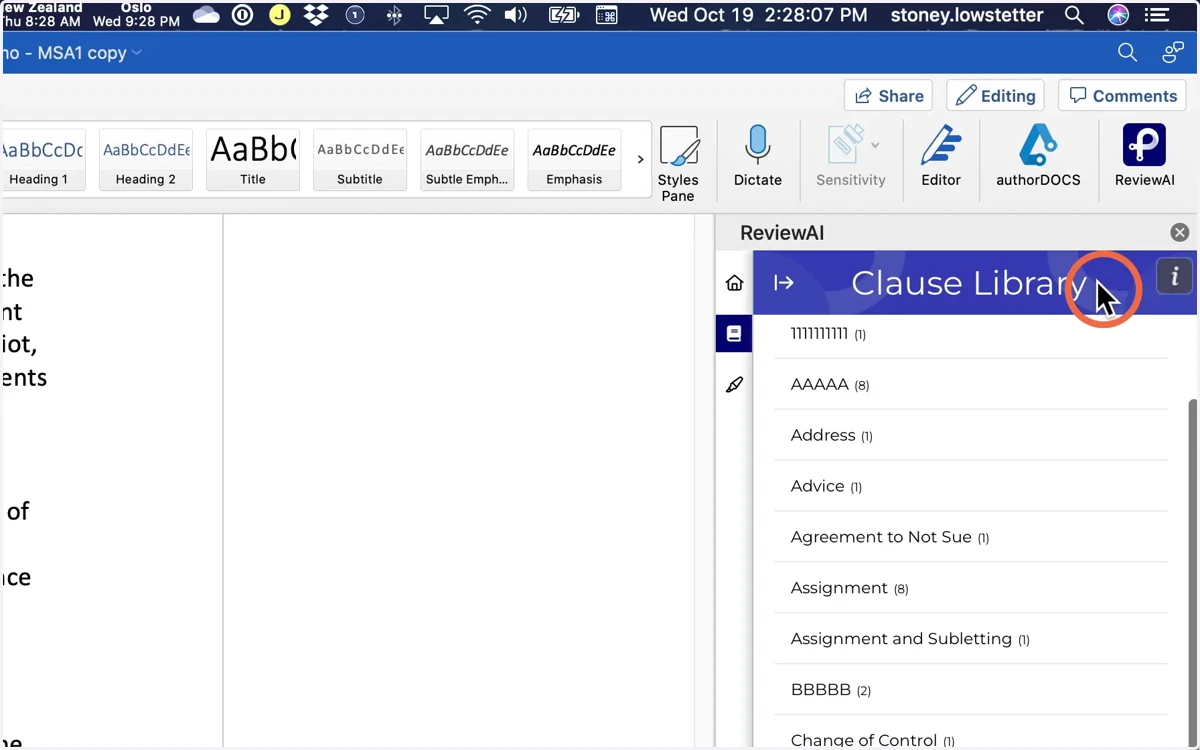This screenshot has width=1200, height=750.
Task: Open the keyboard input source menu
Action: 607,15
